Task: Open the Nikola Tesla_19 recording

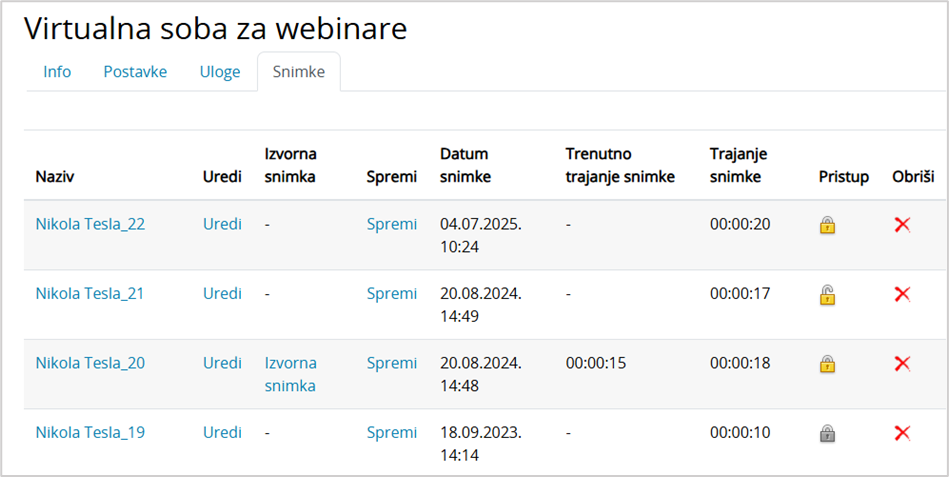Action: [90, 432]
